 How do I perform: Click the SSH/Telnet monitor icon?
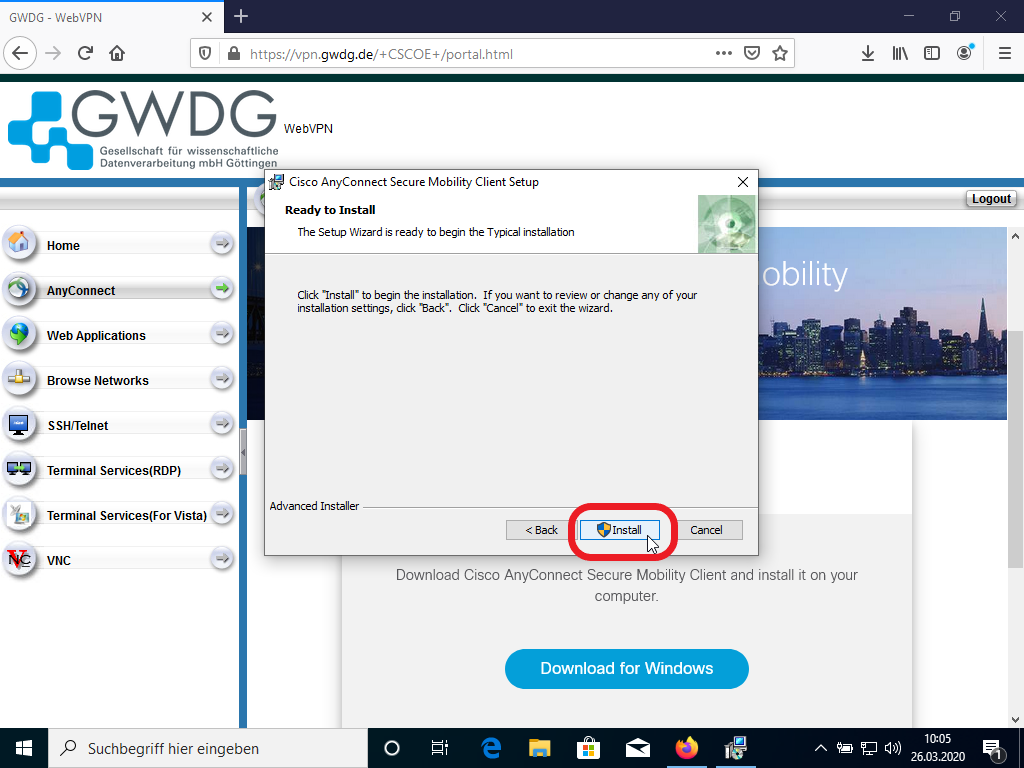(x=19, y=424)
